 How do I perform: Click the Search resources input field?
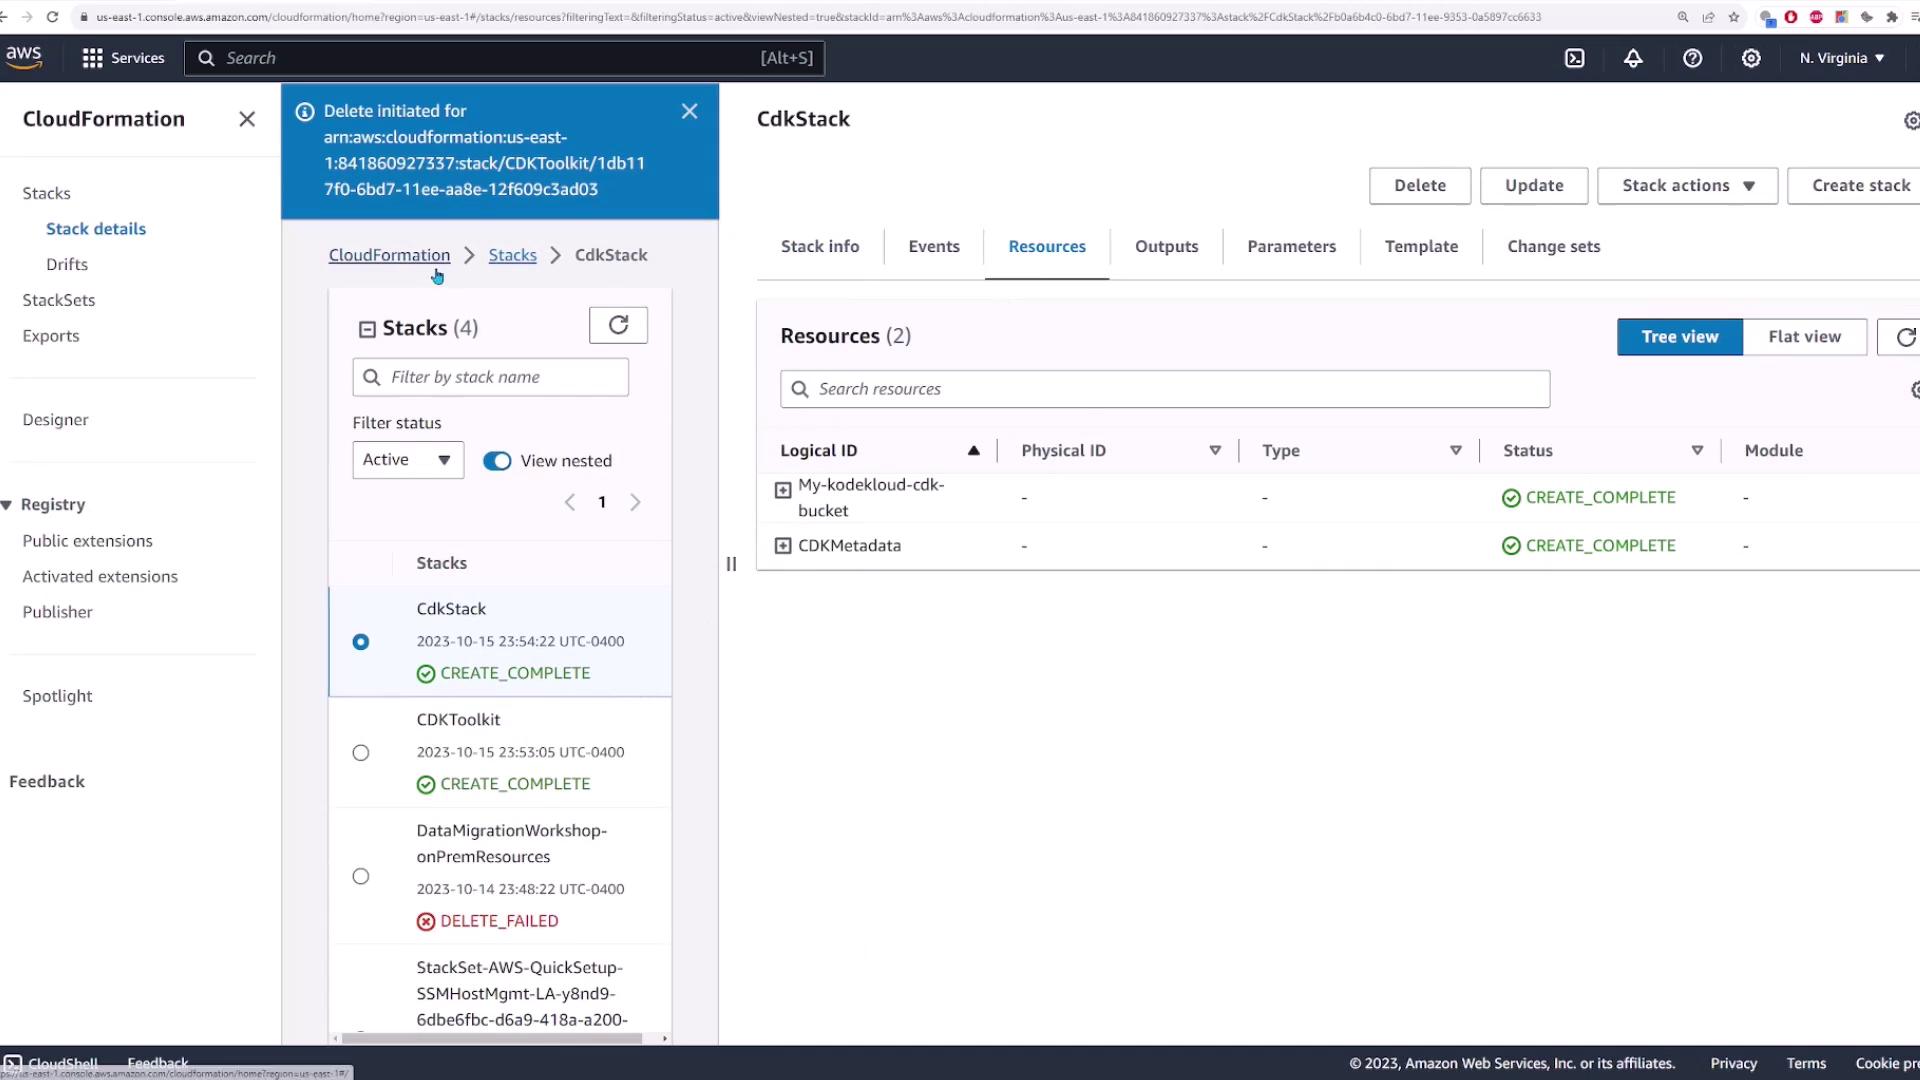(1165, 389)
